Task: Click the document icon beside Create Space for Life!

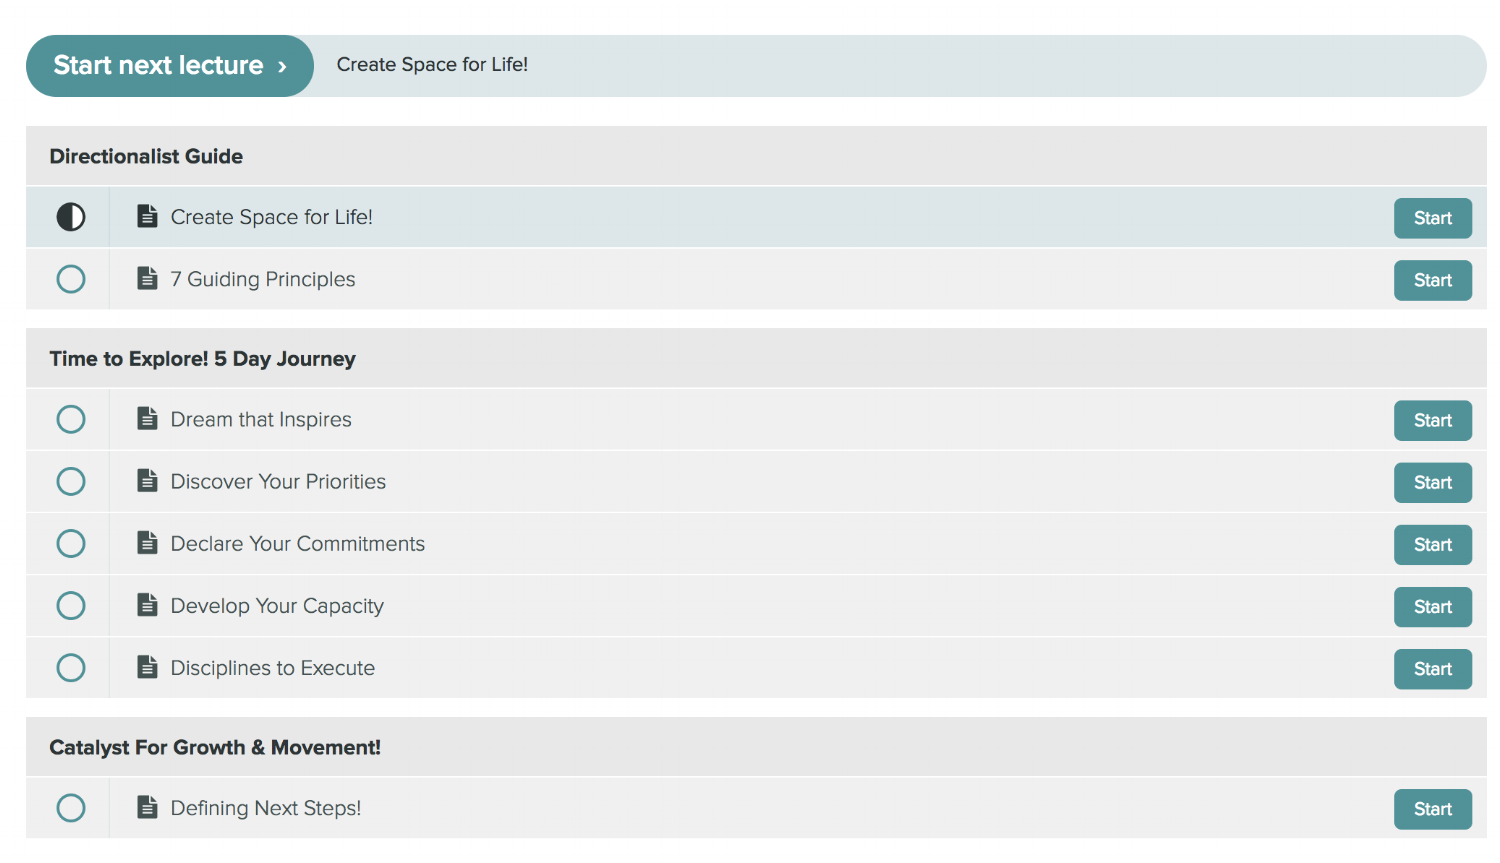Action: [147, 216]
